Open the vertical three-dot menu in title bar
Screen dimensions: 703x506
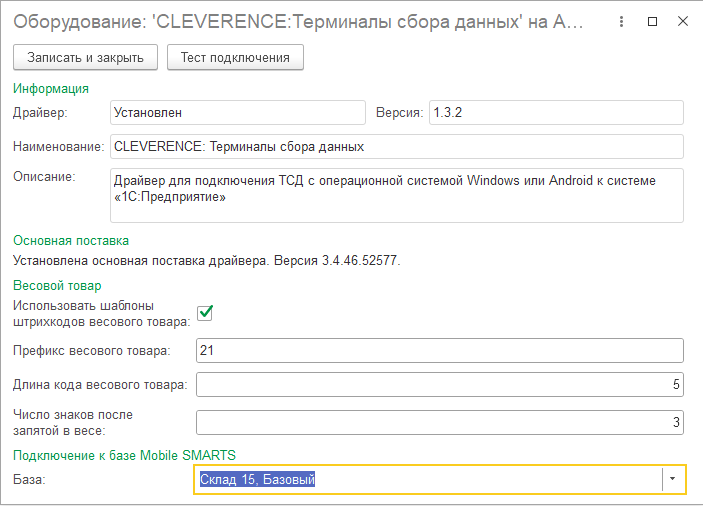(x=623, y=22)
